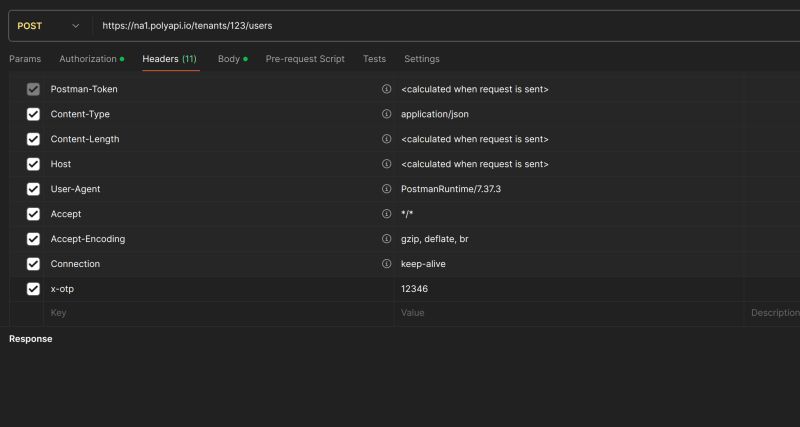800x427 pixels.
Task: Uncheck the User-Agent header checkbox
Action: click(x=33, y=189)
